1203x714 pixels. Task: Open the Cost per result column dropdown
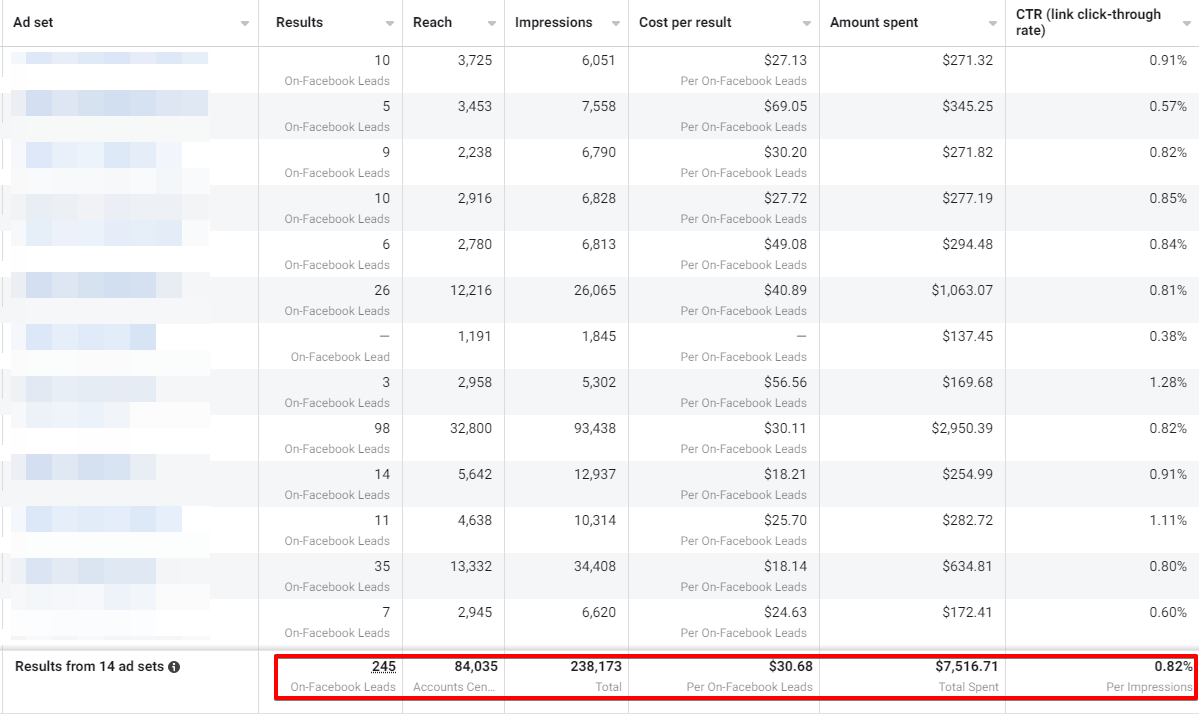tap(806, 22)
